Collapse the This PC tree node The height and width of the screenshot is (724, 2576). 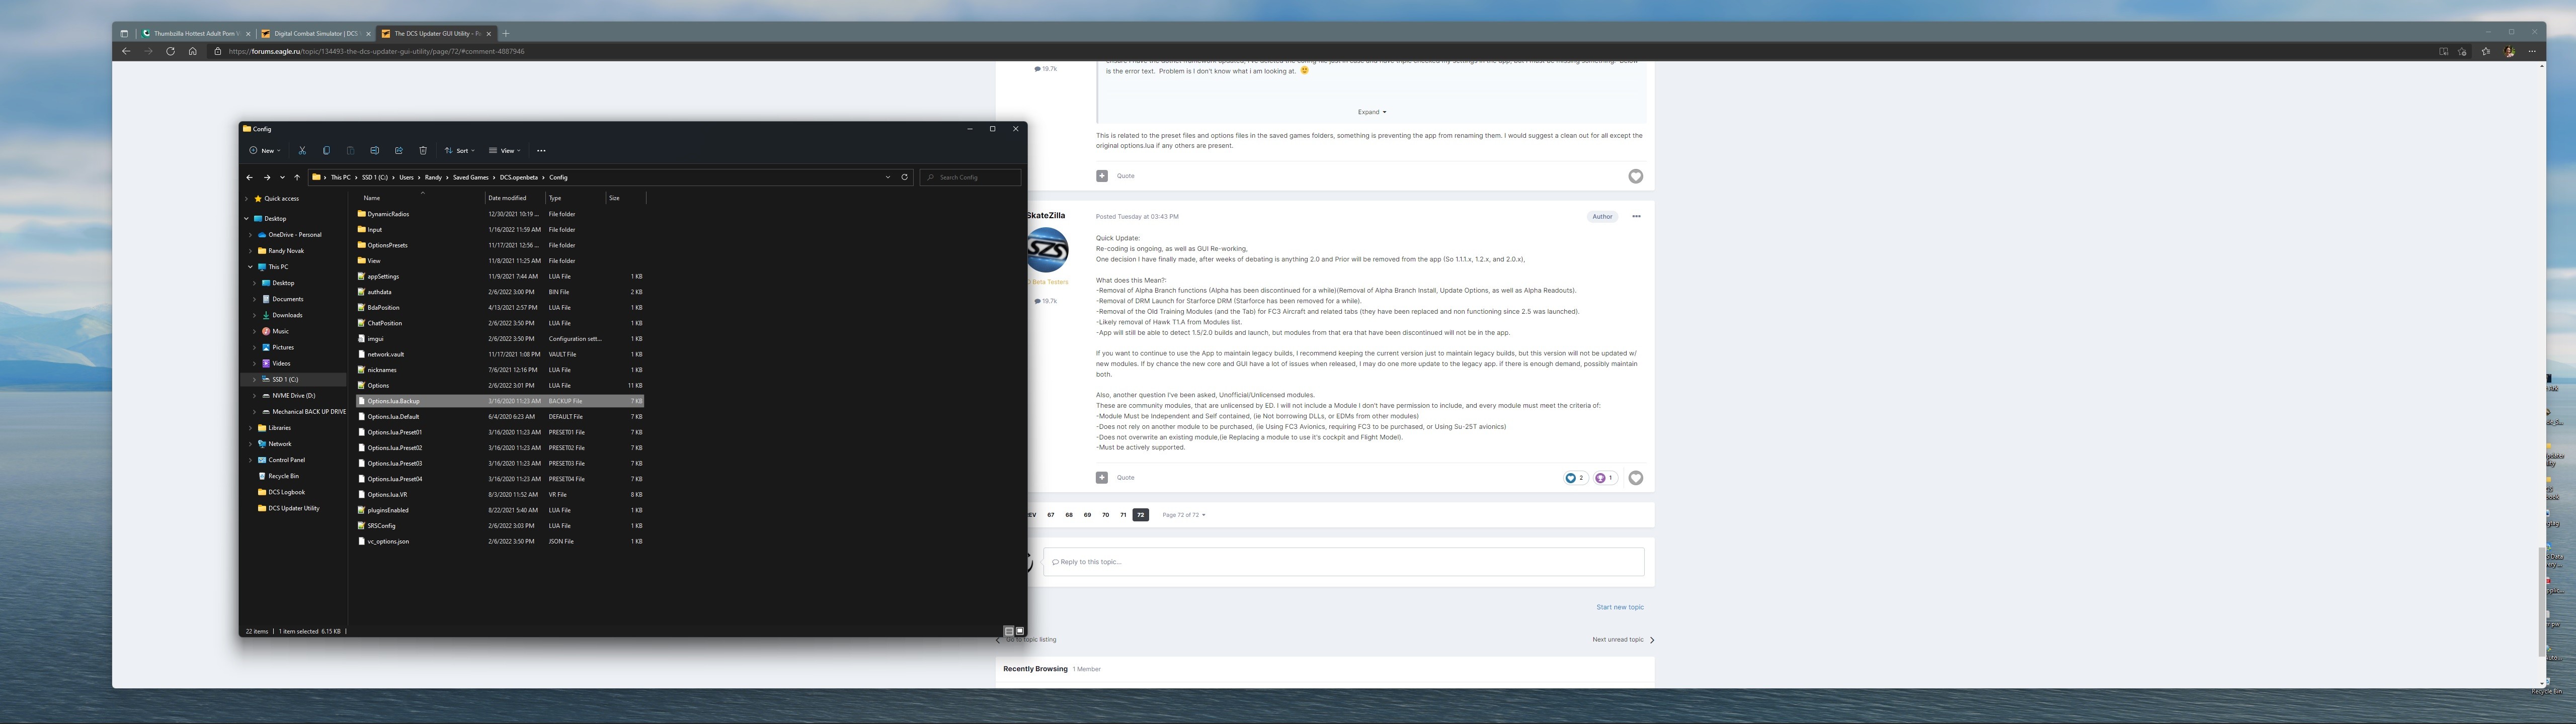point(251,267)
